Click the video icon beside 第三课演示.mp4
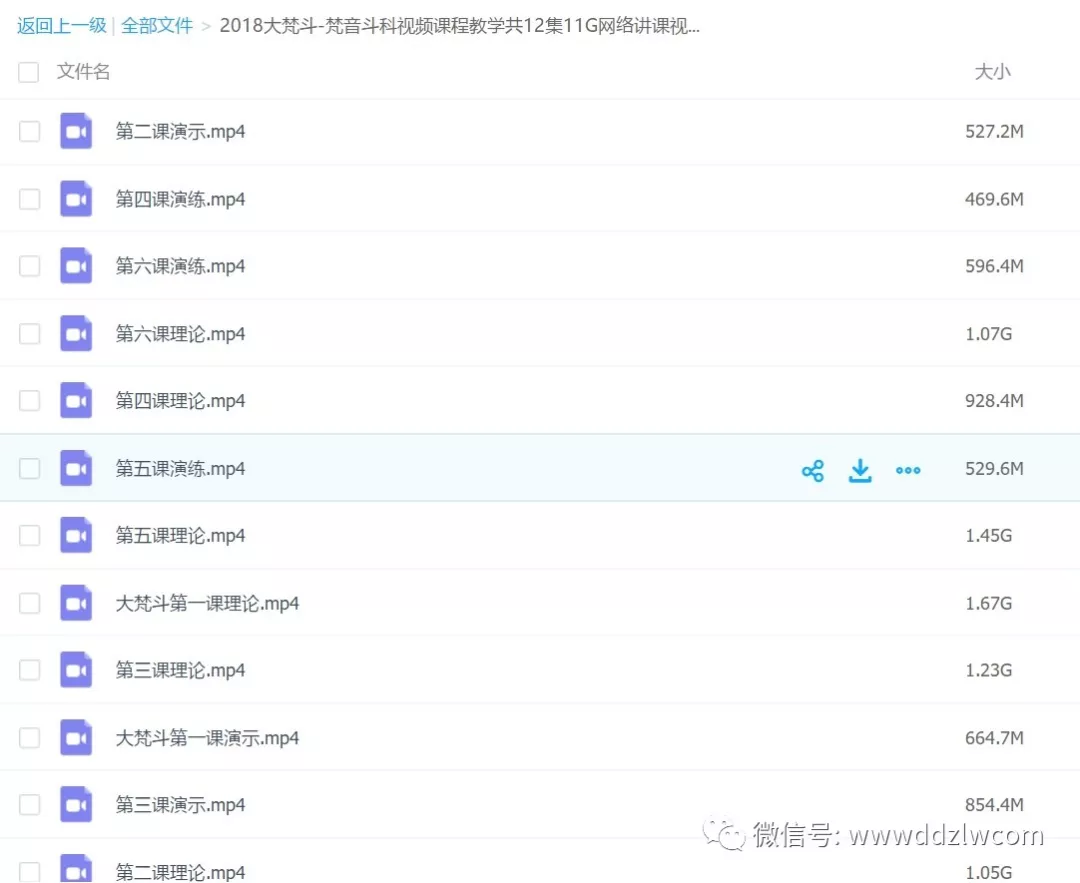The height and width of the screenshot is (883, 1080). 76,805
